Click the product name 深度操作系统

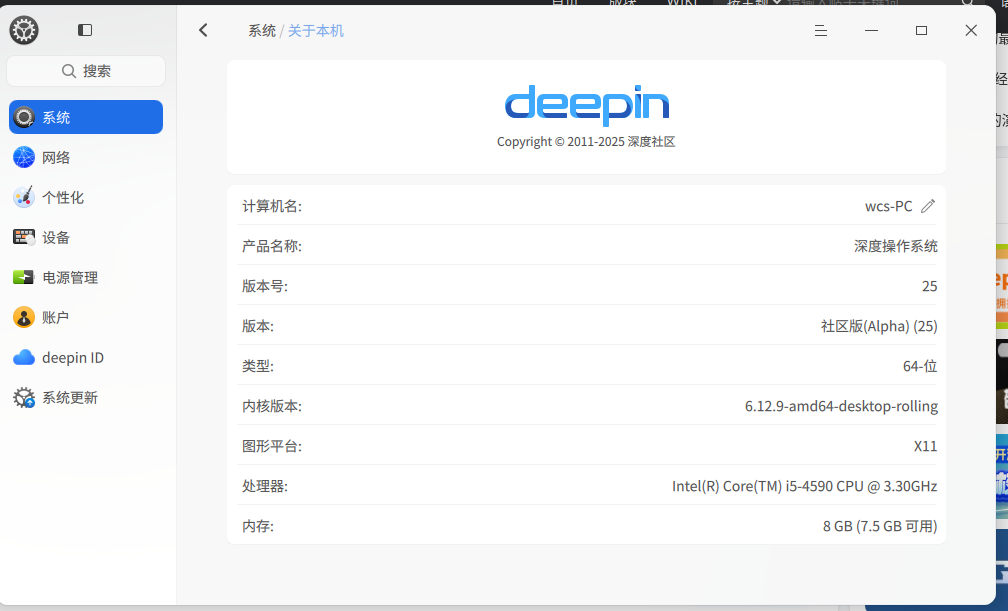[896, 246]
